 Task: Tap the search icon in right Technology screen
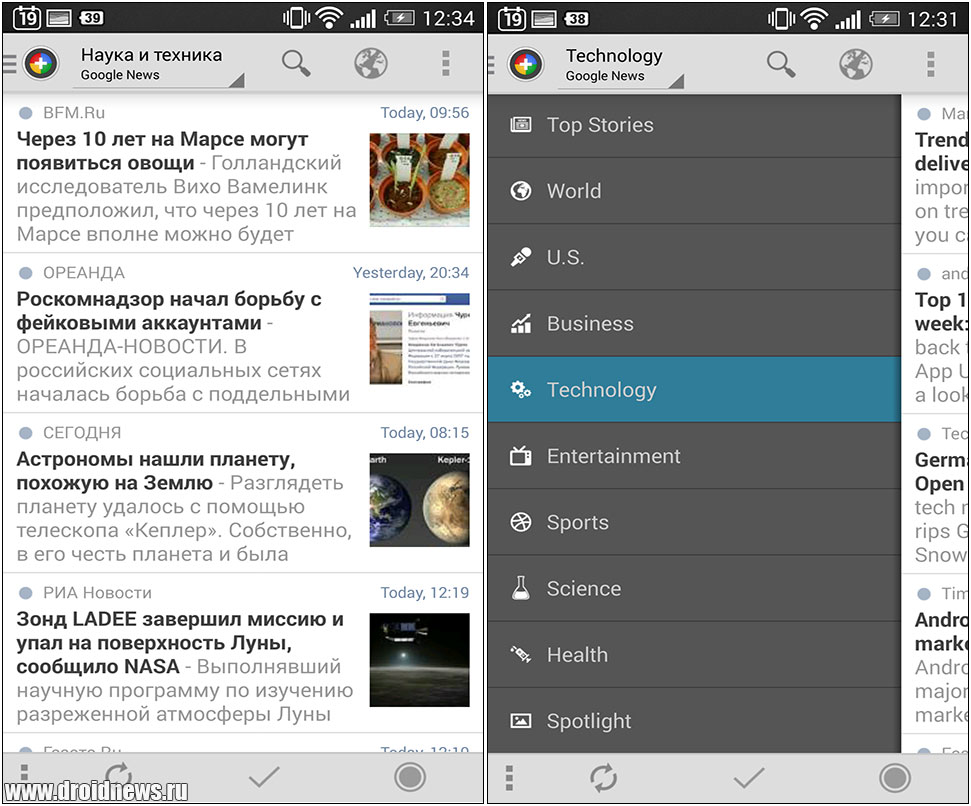[x=780, y=64]
